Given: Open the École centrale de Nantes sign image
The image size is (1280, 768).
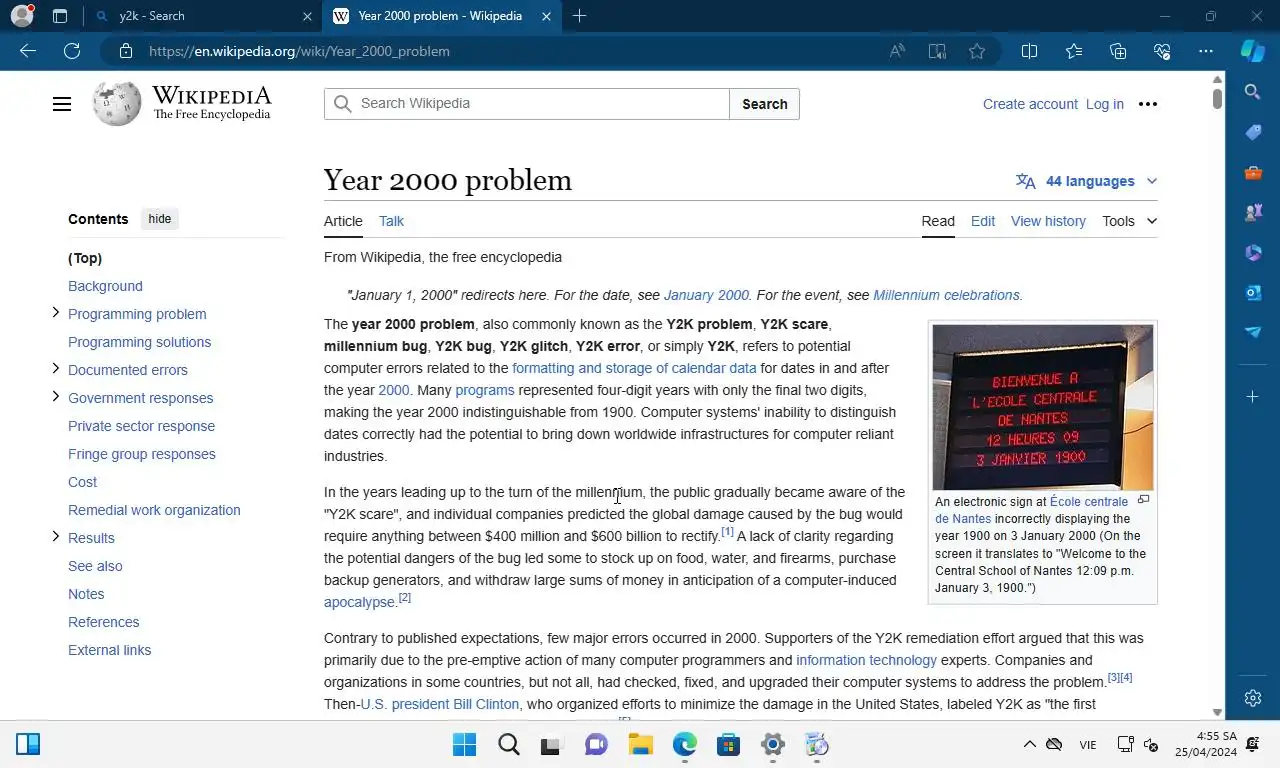Looking at the screenshot, I should click(1043, 407).
